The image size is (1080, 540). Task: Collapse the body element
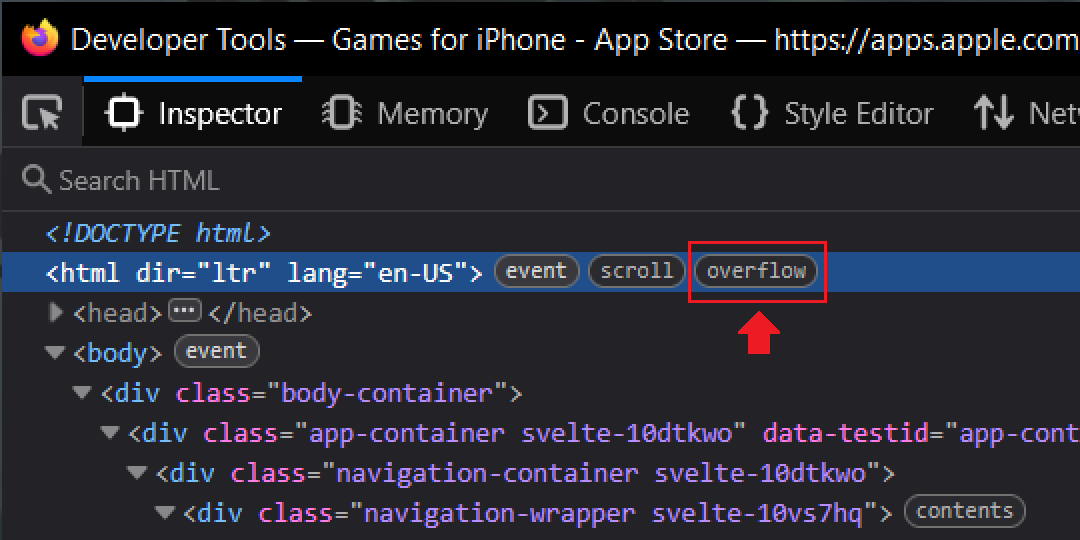(x=54, y=353)
